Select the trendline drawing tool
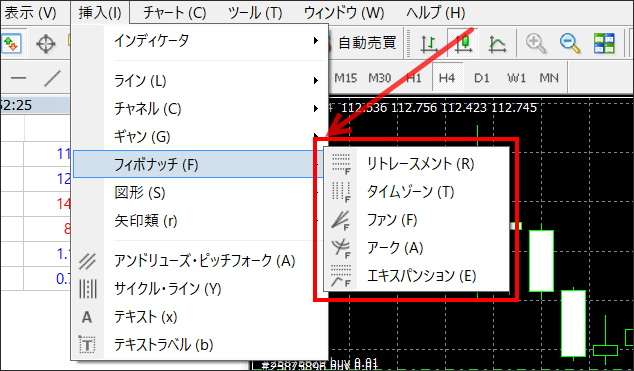The image size is (634, 371). [x=52, y=78]
